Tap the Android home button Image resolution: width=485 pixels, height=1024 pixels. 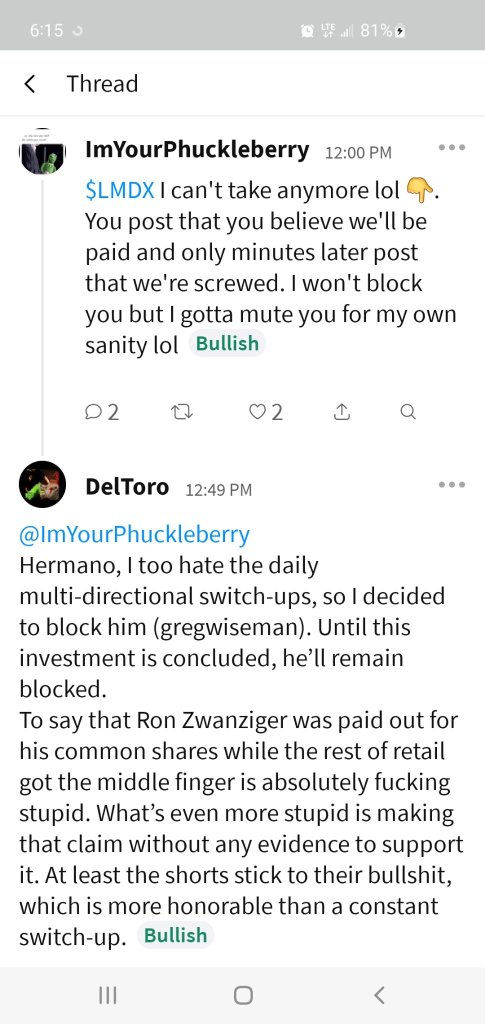(243, 995)
